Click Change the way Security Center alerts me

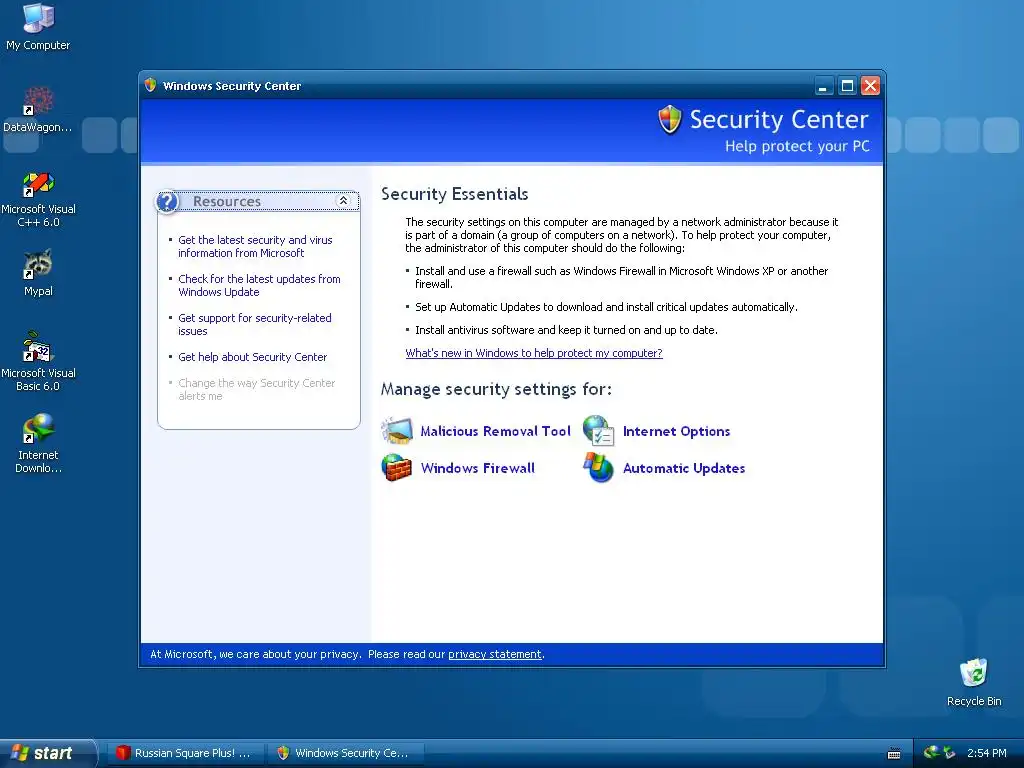point(257,389)
